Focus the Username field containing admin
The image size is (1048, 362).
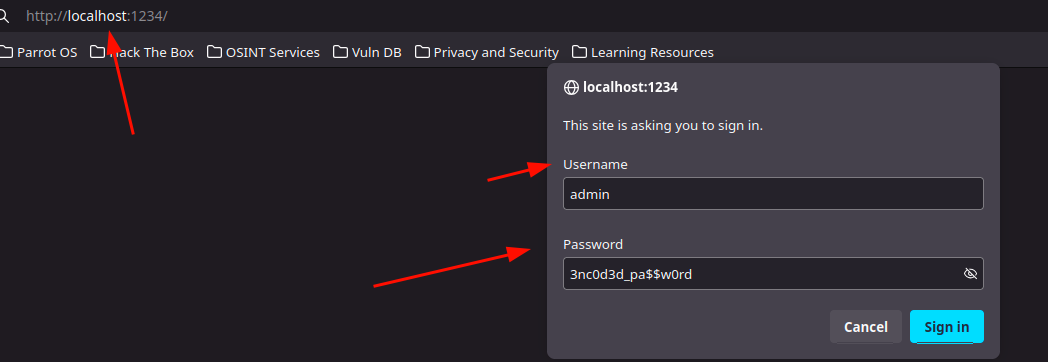[773, 194]
